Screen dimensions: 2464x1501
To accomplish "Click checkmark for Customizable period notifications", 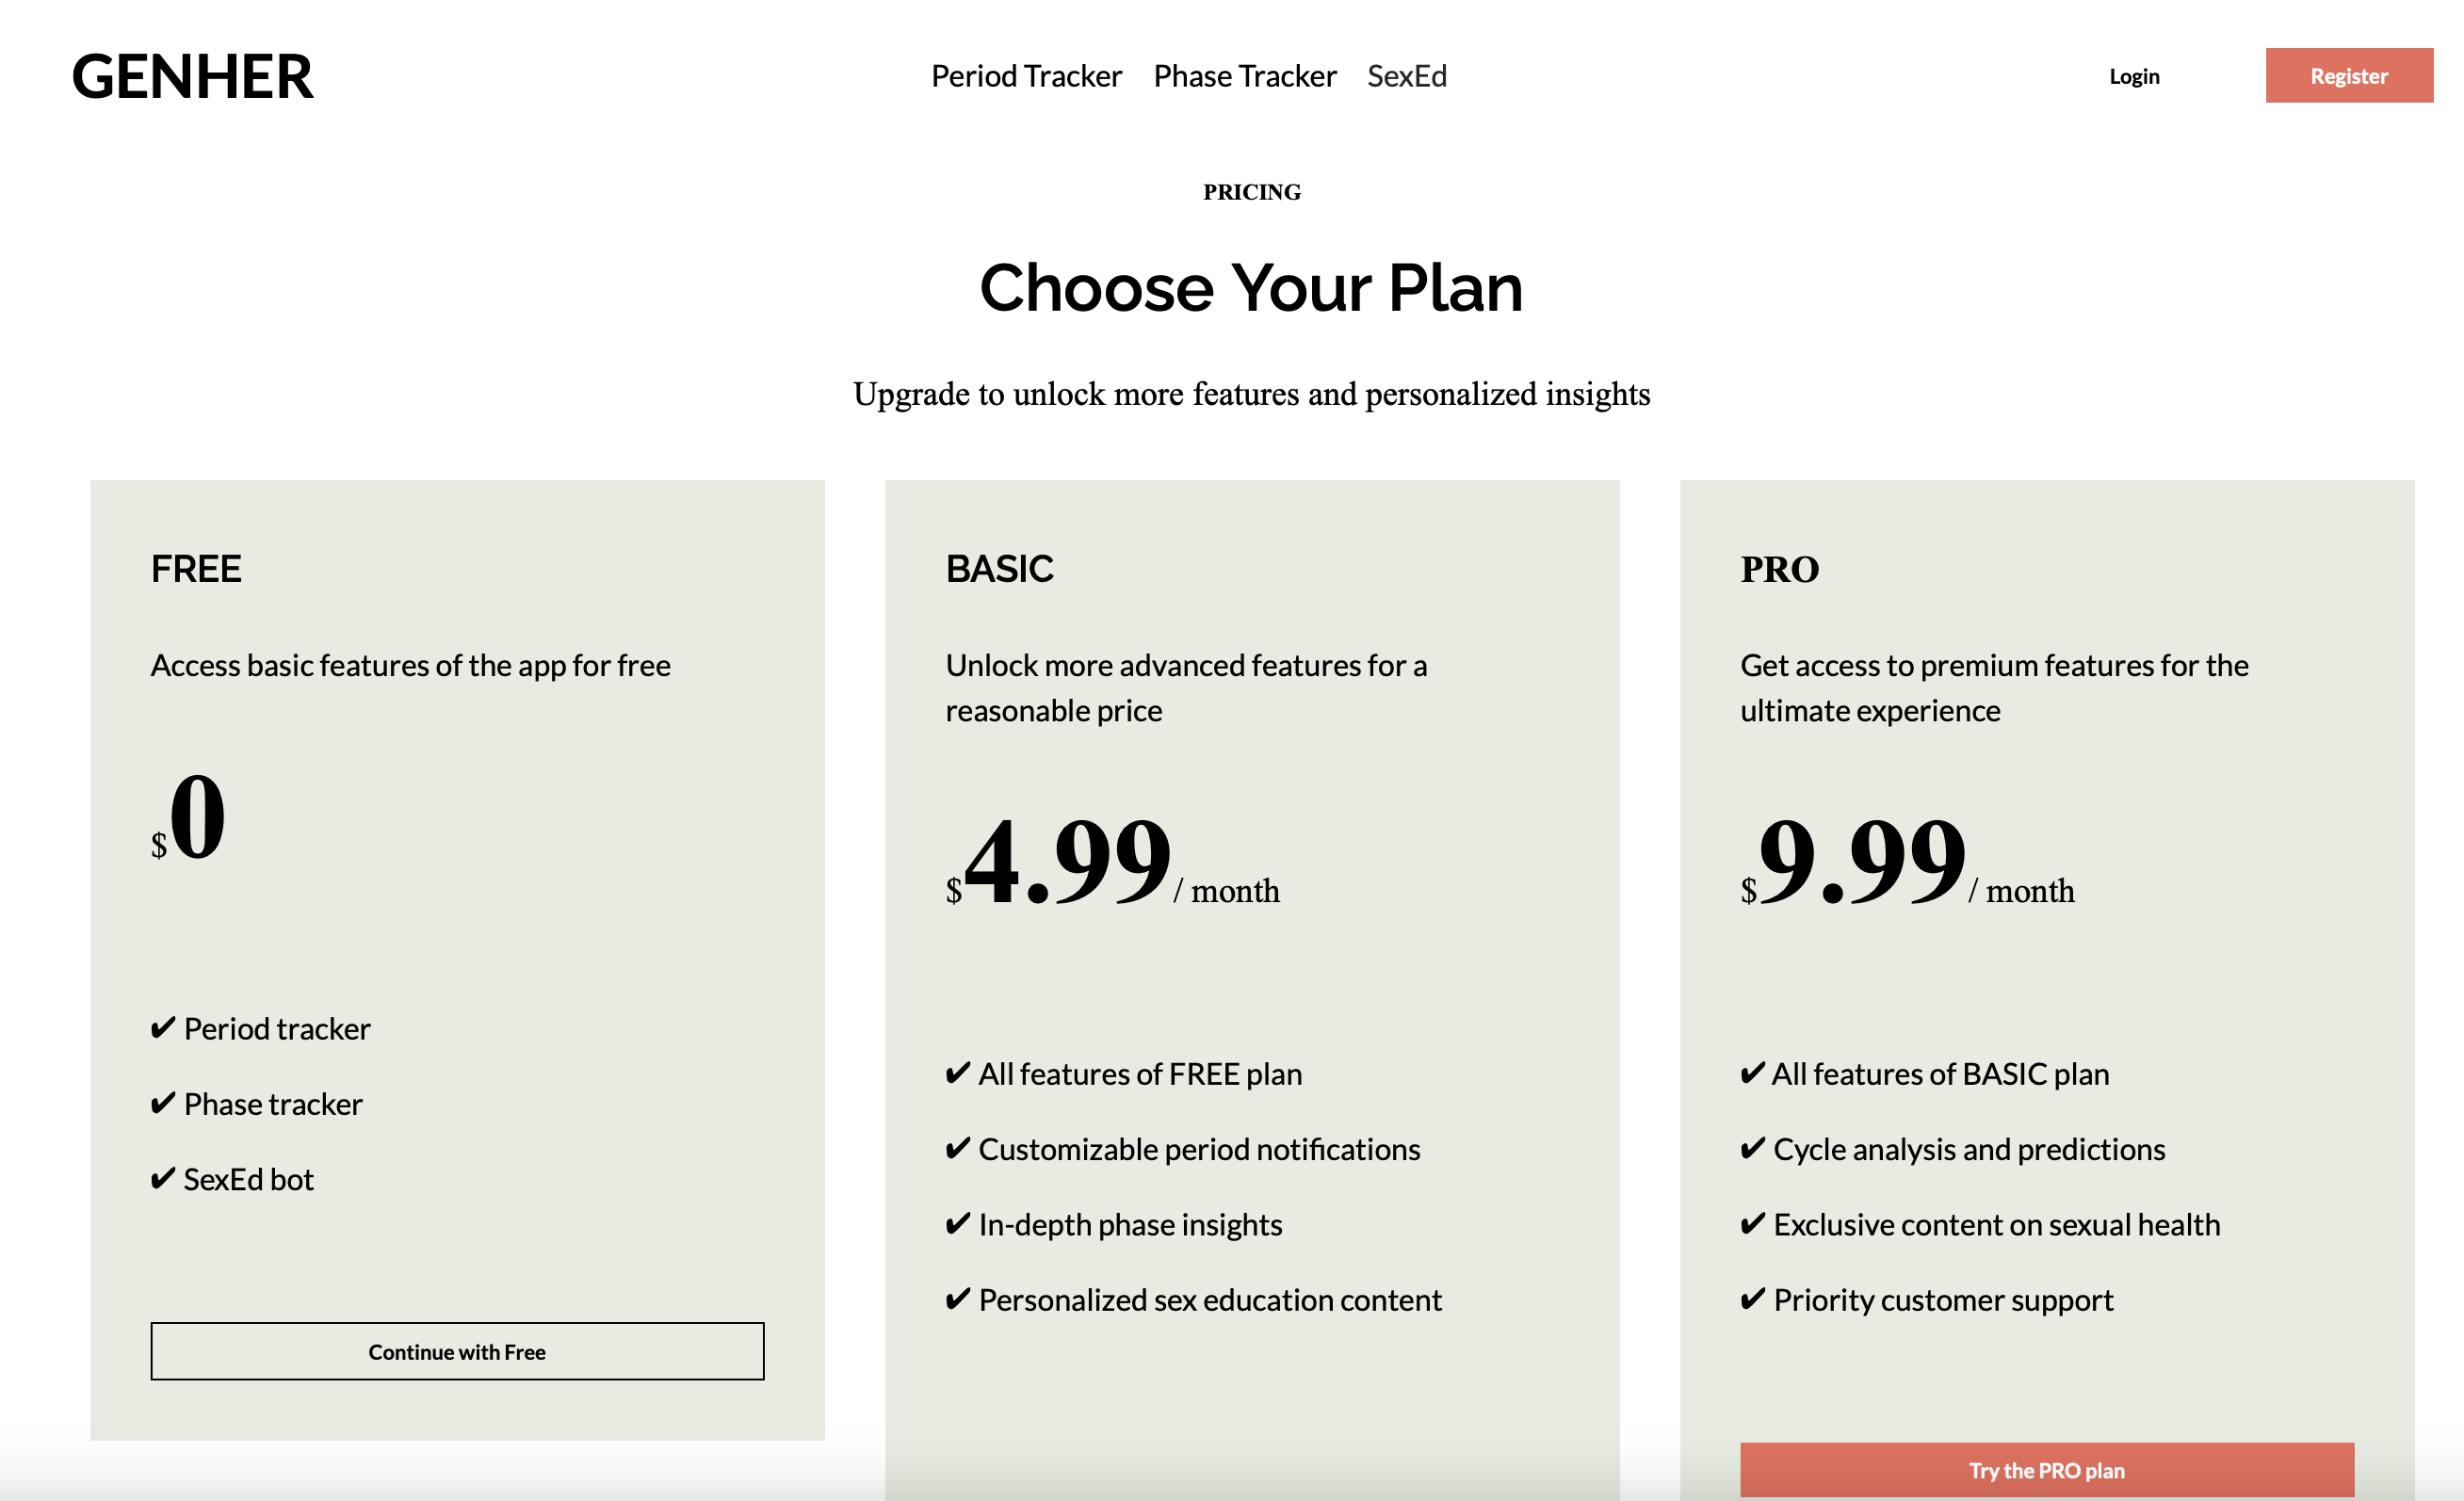I will 958,1148.
